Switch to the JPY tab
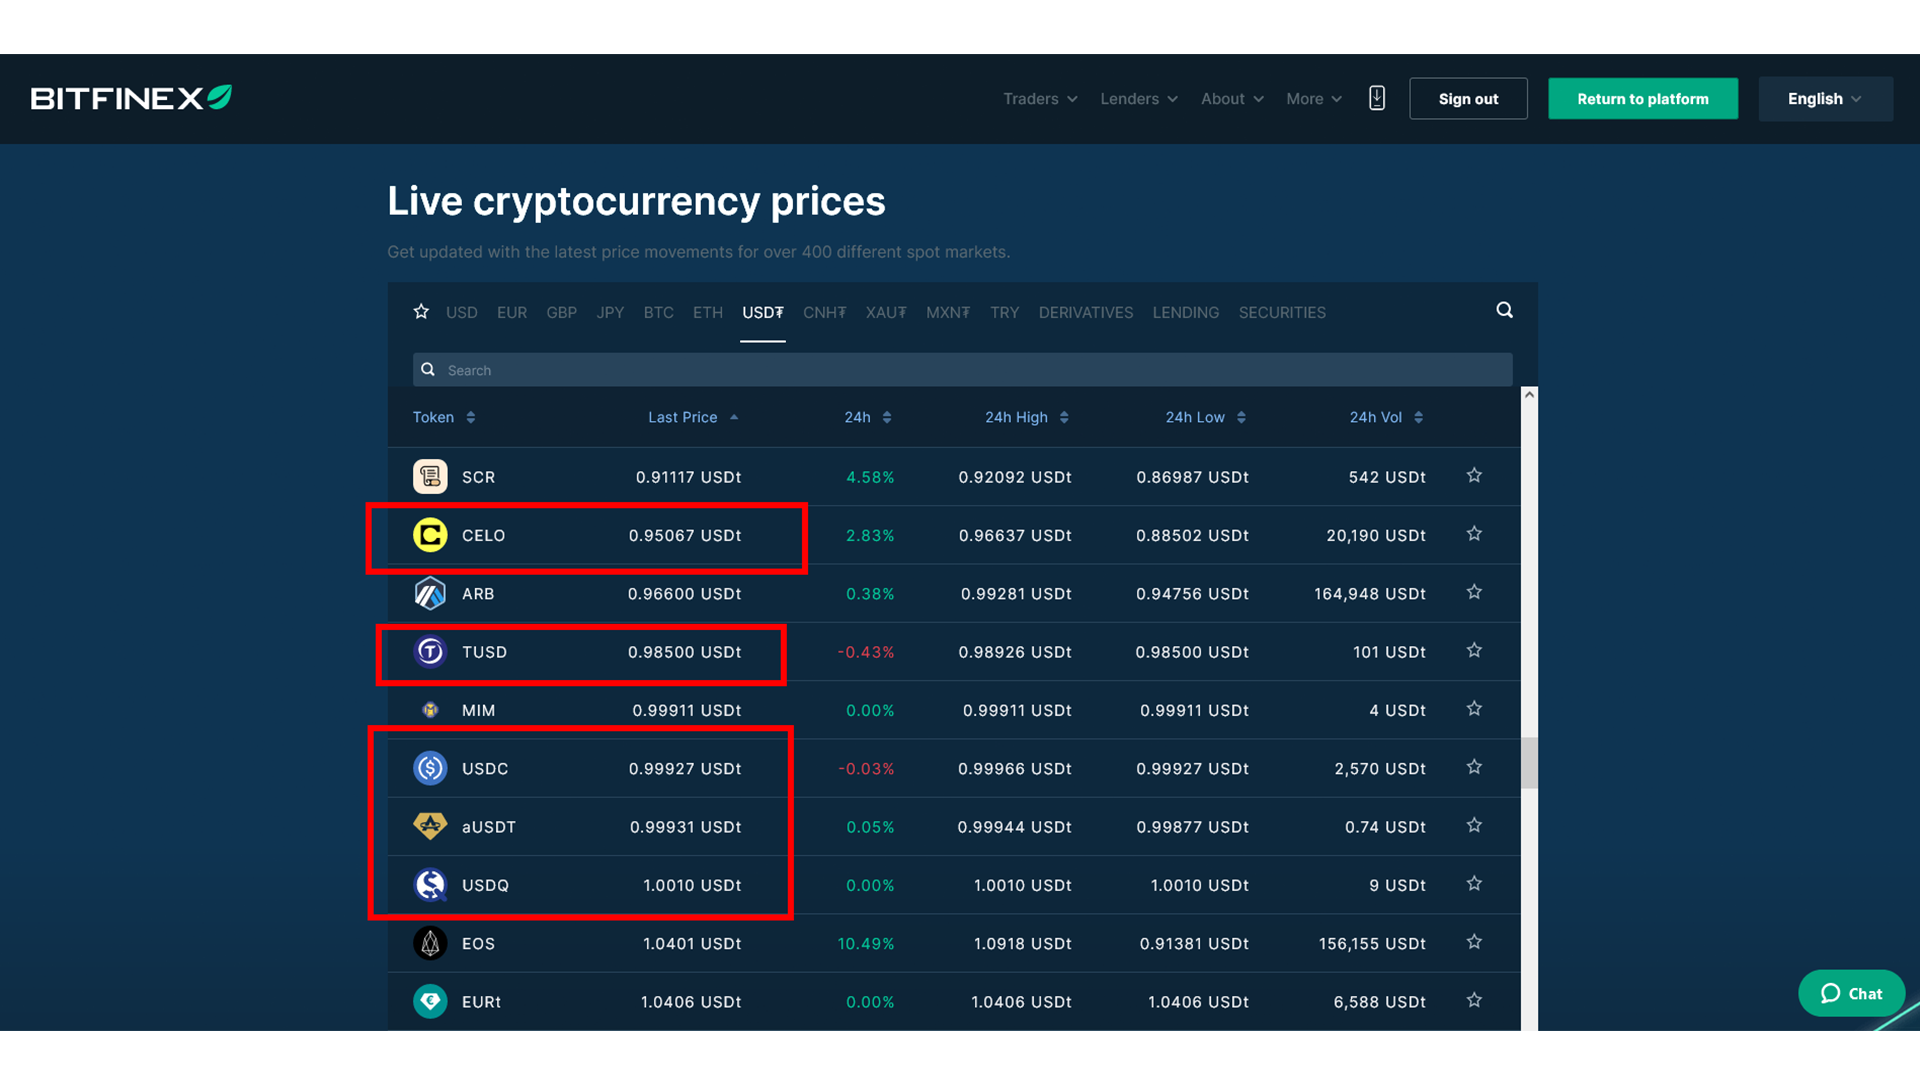Screen dimensions: 1920x1080 click(610, 312)
